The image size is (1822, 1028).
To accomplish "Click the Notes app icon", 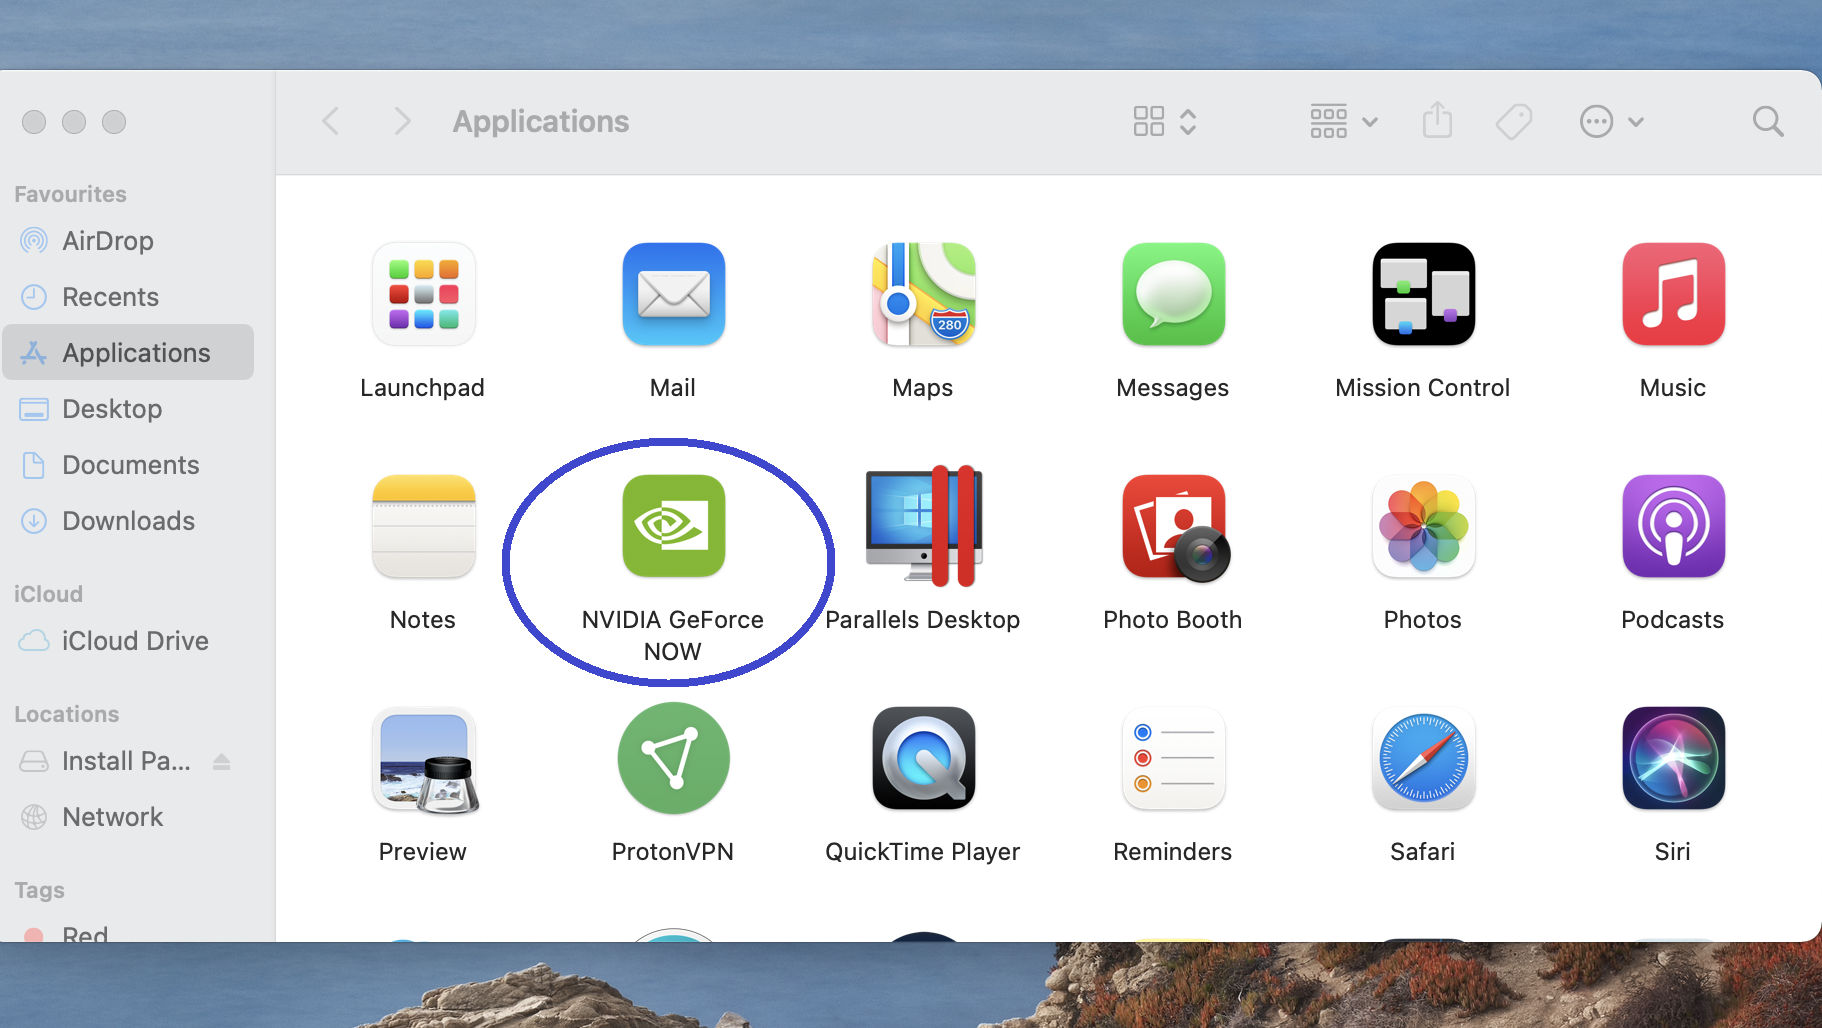I will pyautogui.click(x=423, y=526).
